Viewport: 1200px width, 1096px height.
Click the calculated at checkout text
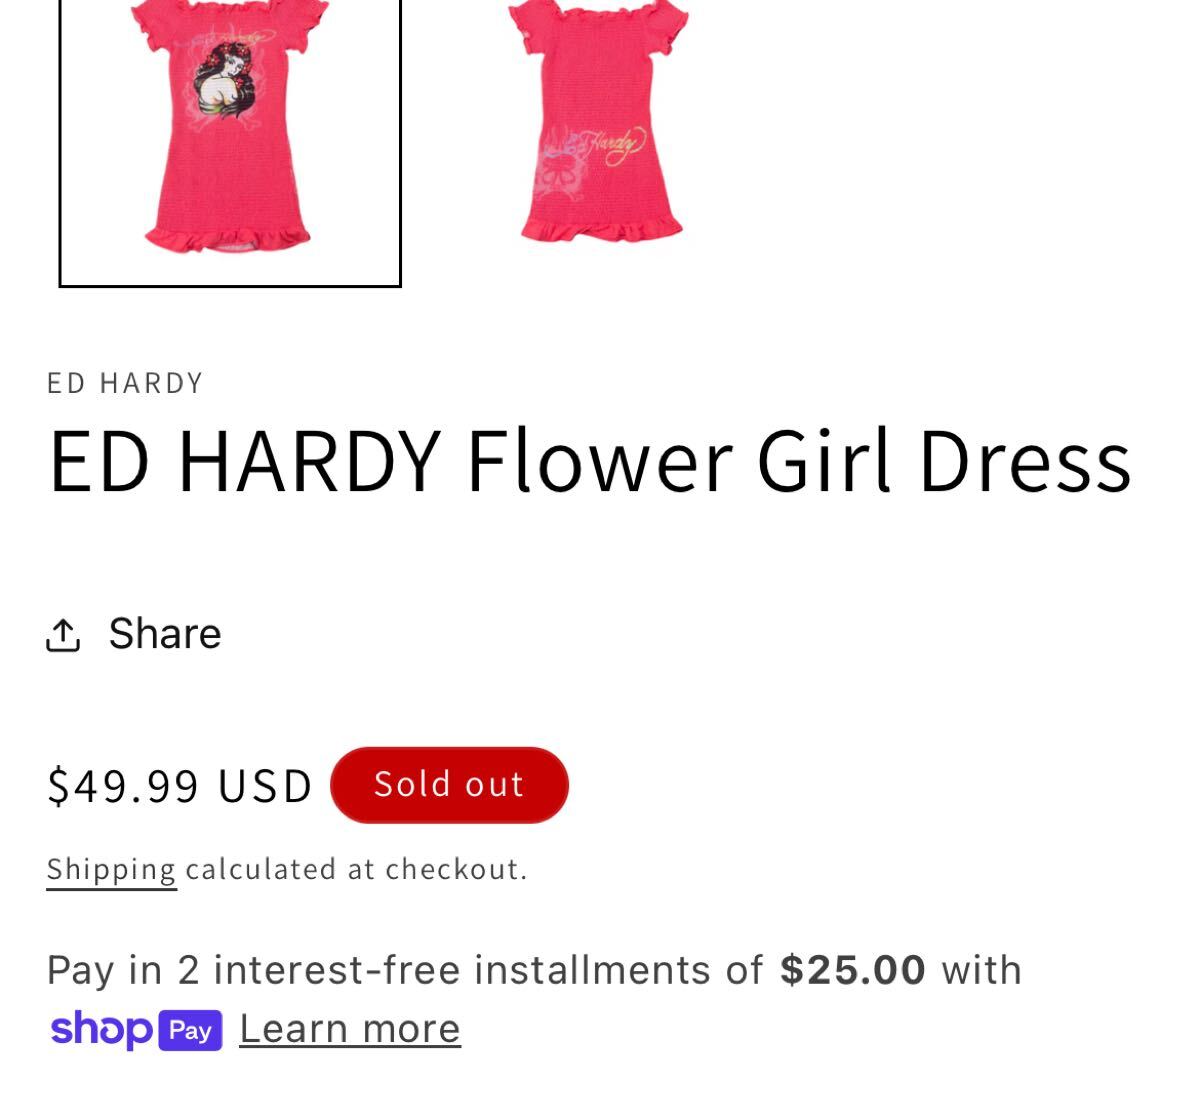[356, 869]
